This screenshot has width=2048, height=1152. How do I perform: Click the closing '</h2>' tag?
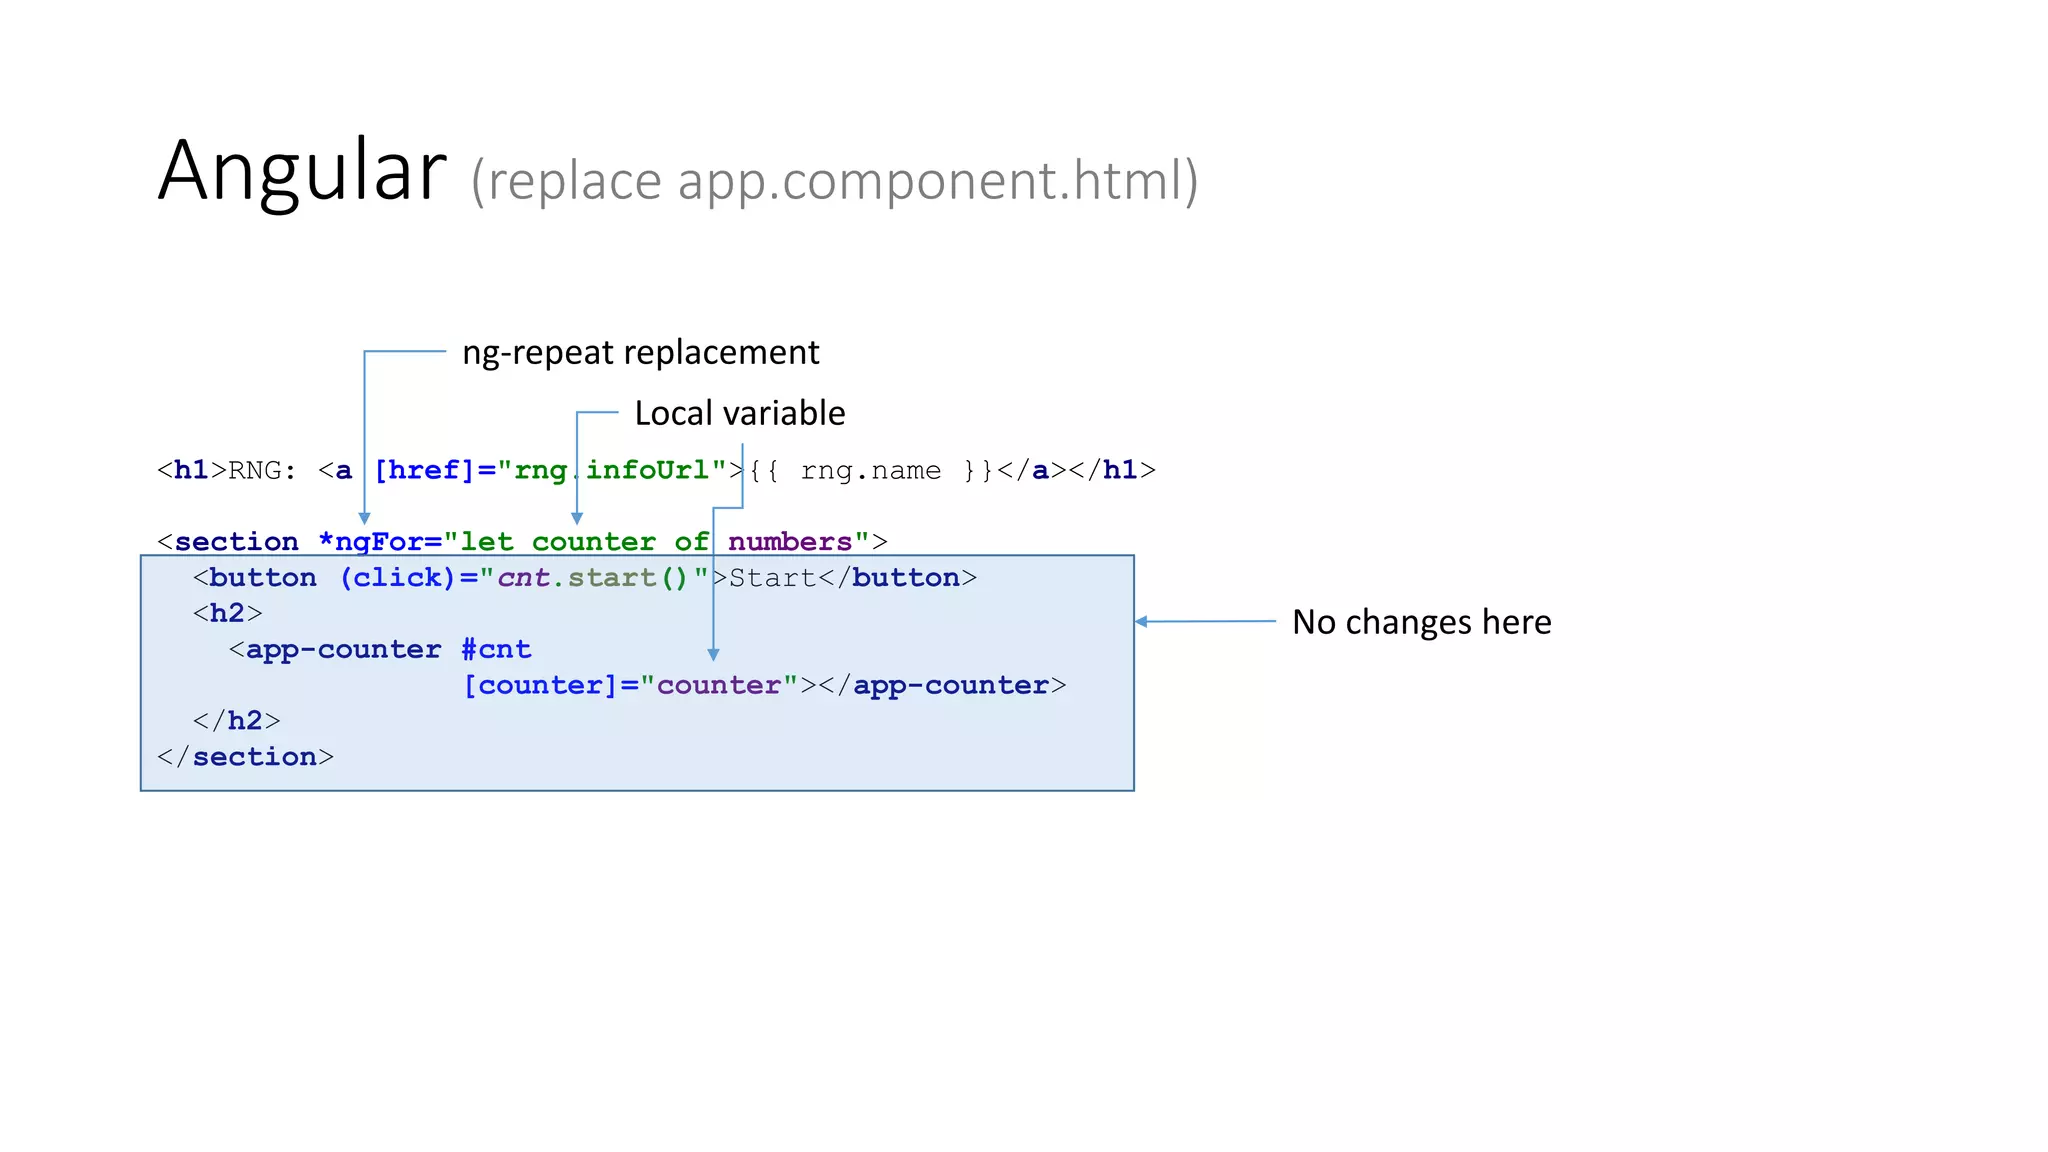coord(237,721)
